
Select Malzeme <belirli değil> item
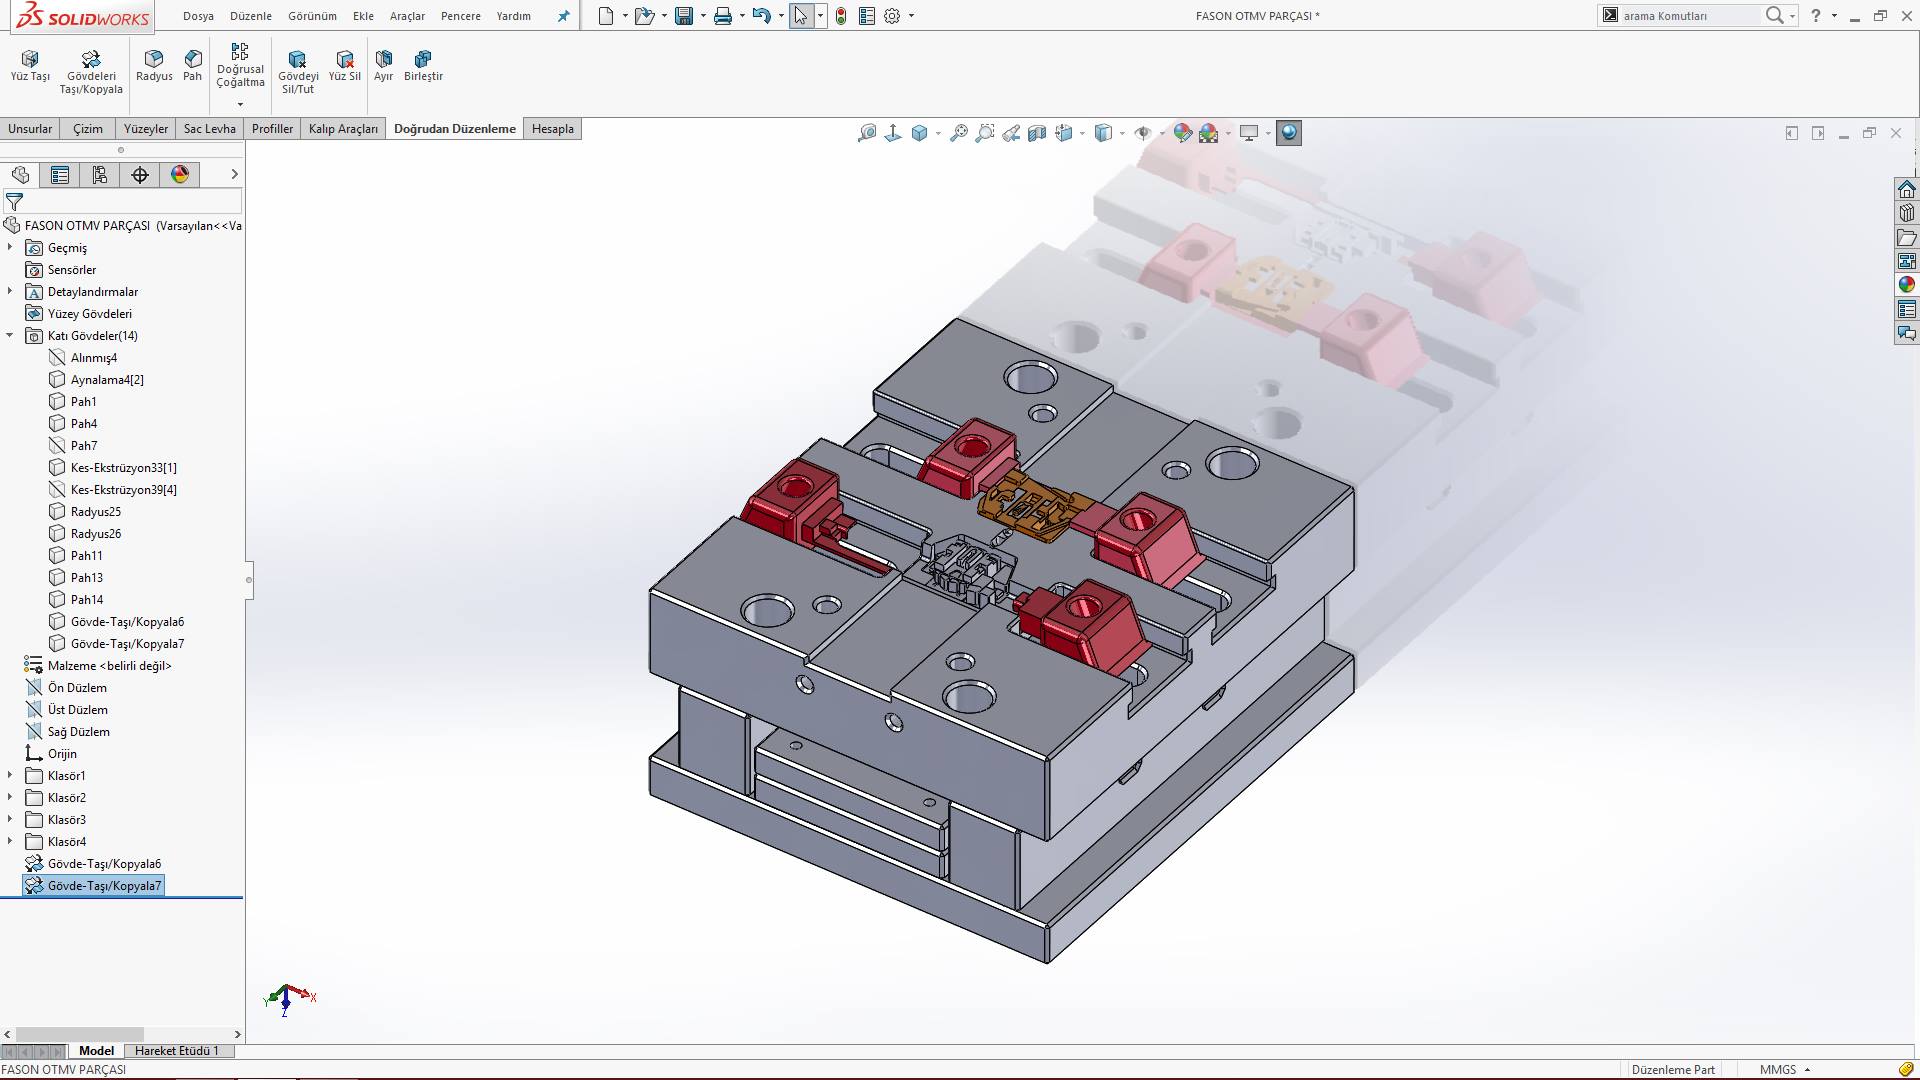(110, 665)
